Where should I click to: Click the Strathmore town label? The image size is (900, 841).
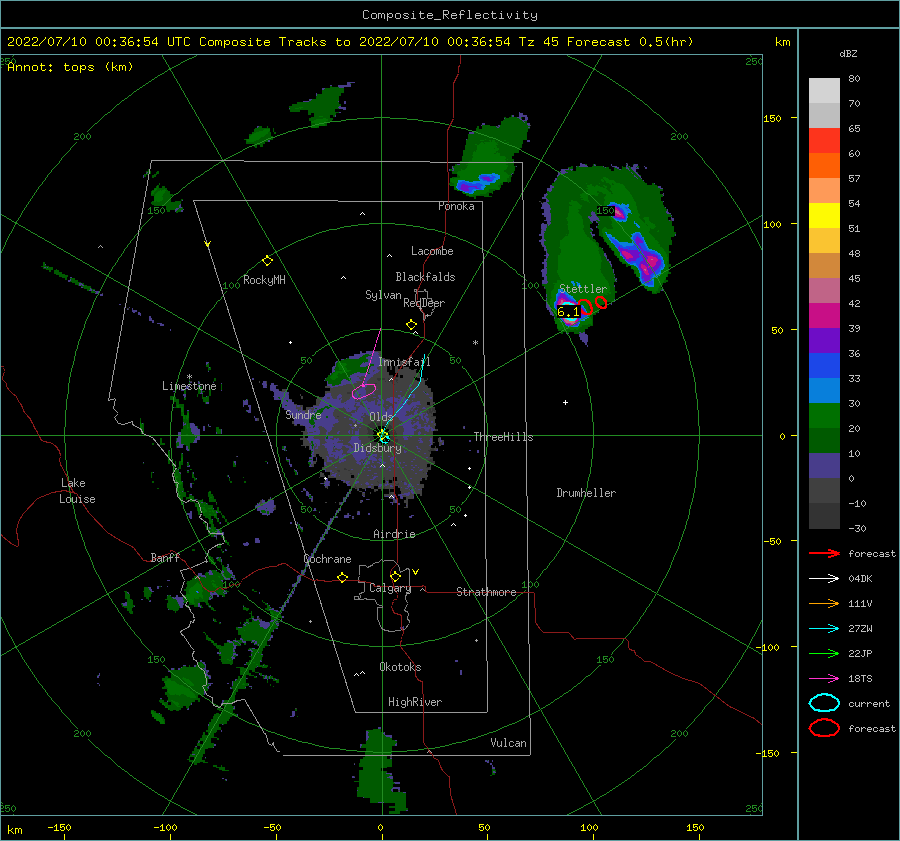coord(486,592)
